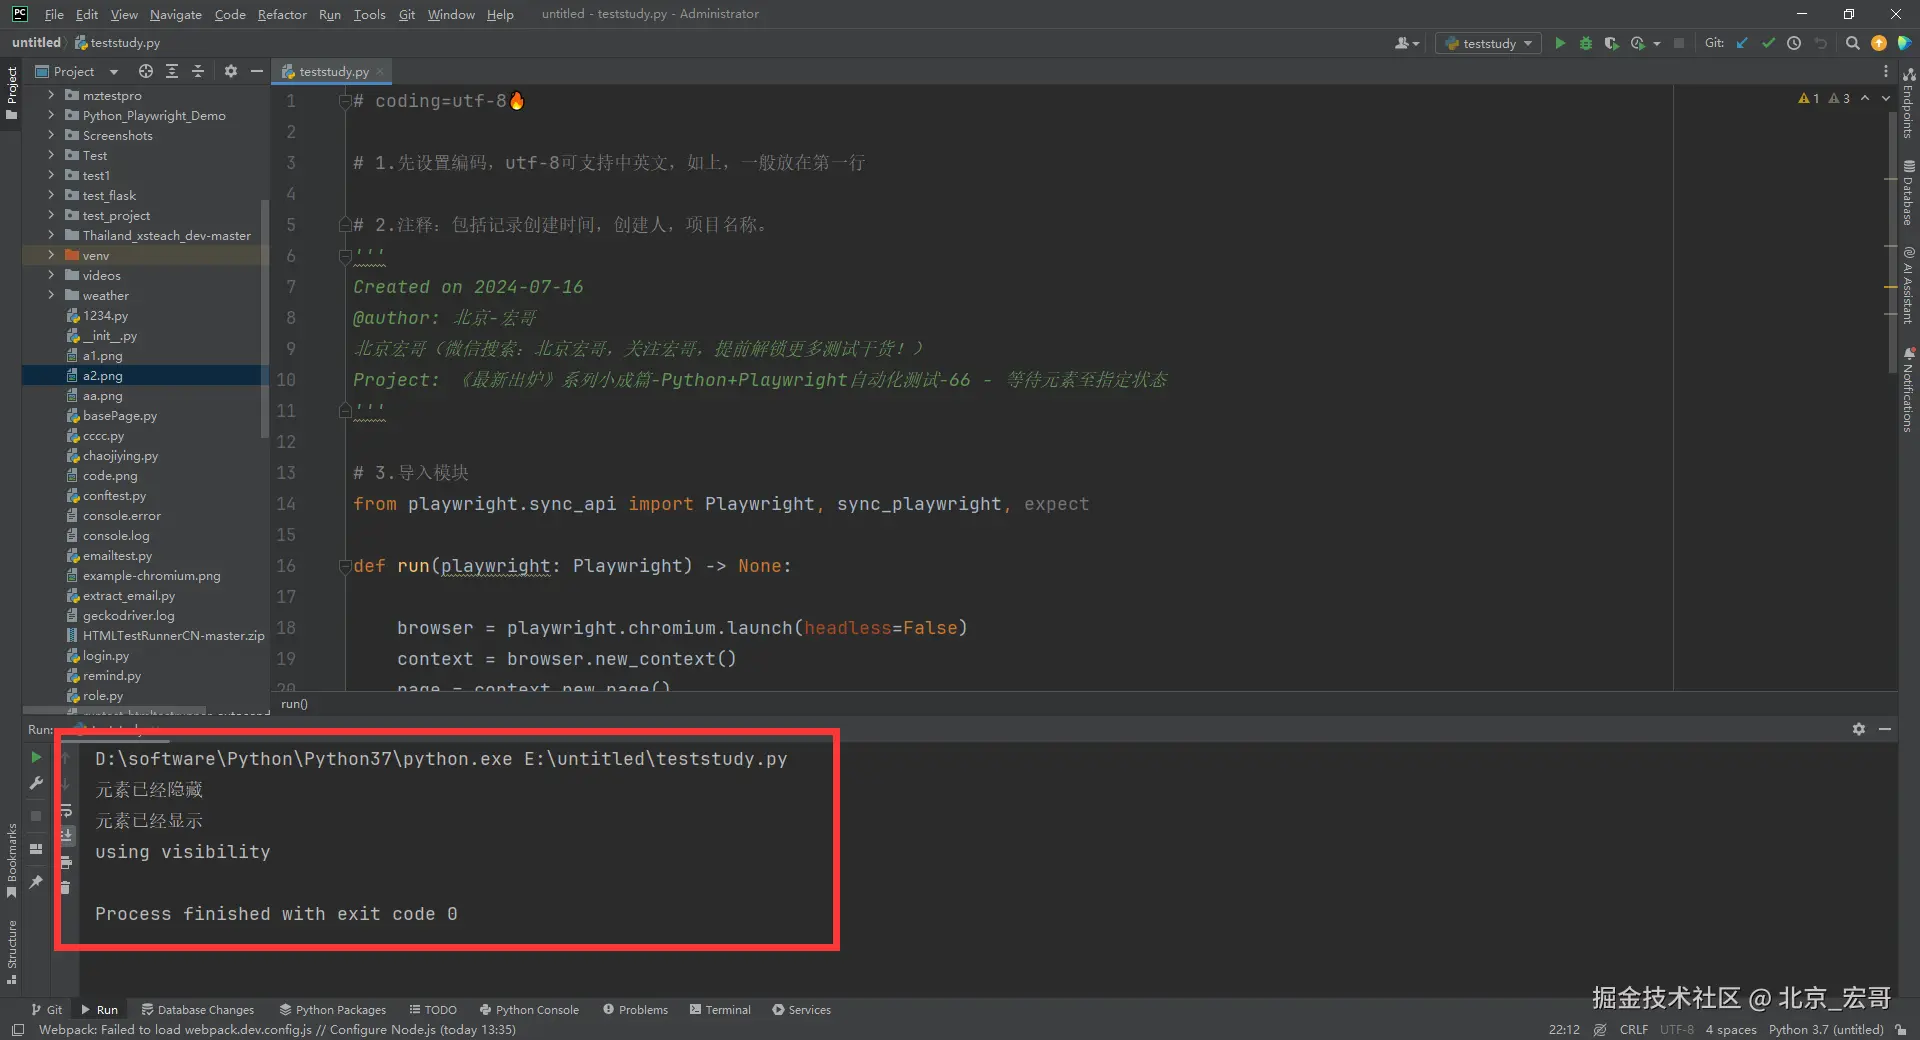Open run configuration wrench in Run panel

36,783
